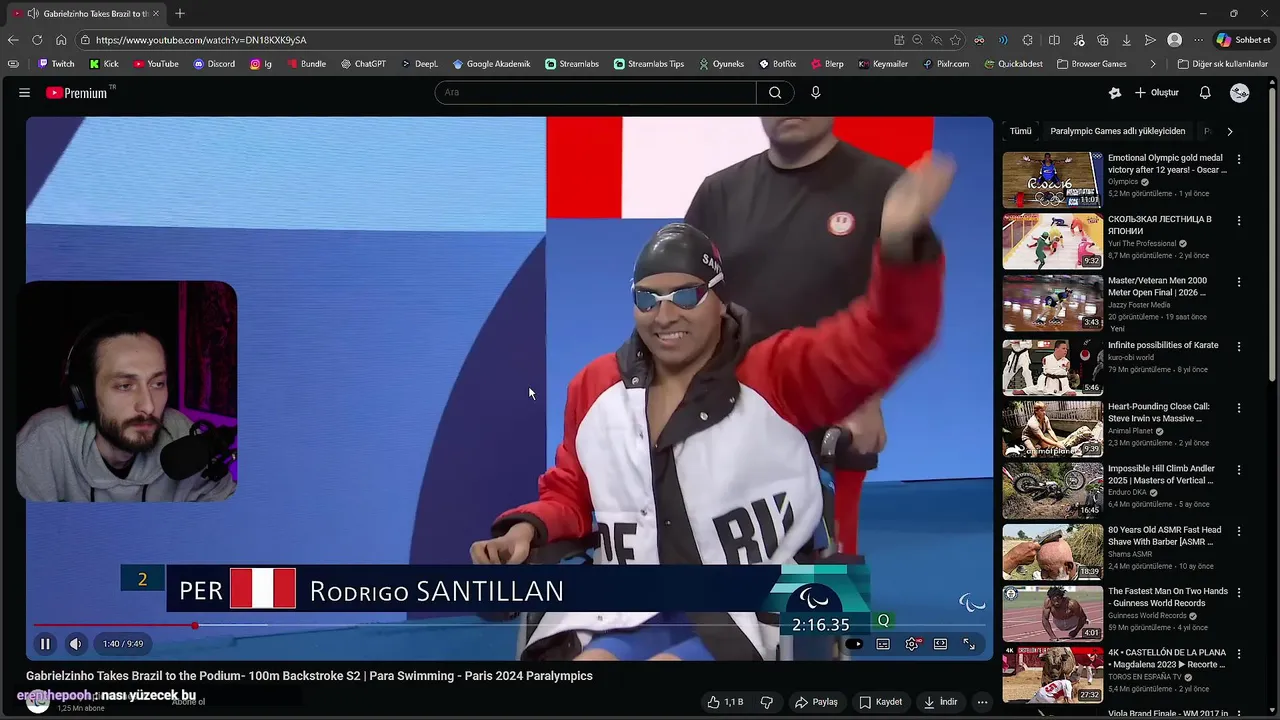Viewport: 1280px width, 720px height.
Task: Open split screen view icon
Action: (x=1054, y=40)
